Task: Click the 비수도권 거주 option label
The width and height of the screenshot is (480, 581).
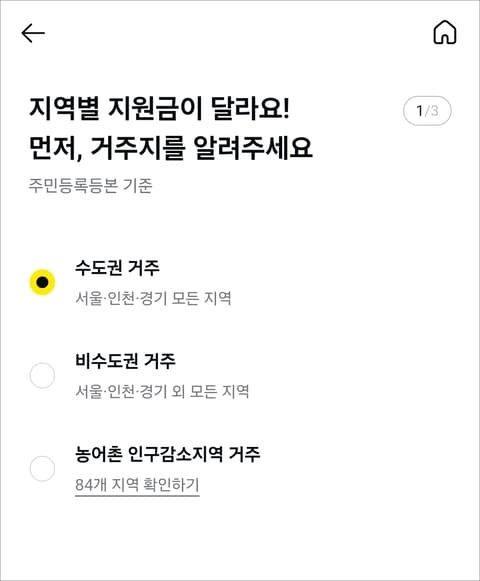Action: (125, 361)
